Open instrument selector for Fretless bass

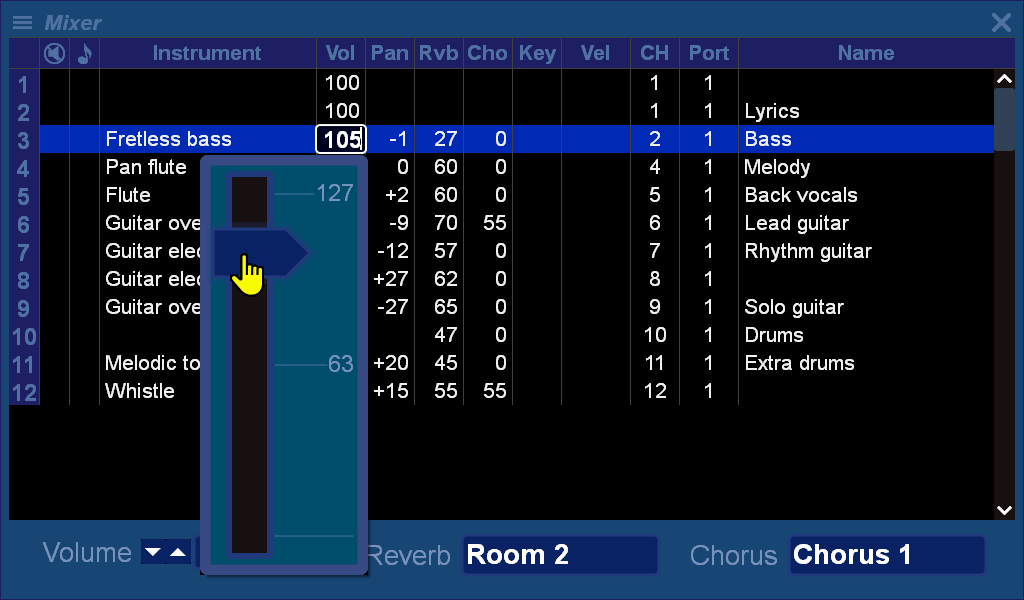pyautogui.click(x=168, y=139)
